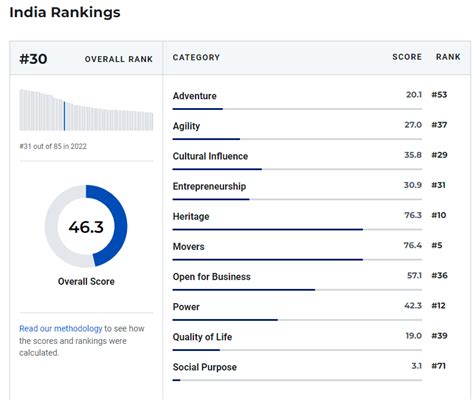
Task: Select the 'Movers' category name
Action: (189, 247)
